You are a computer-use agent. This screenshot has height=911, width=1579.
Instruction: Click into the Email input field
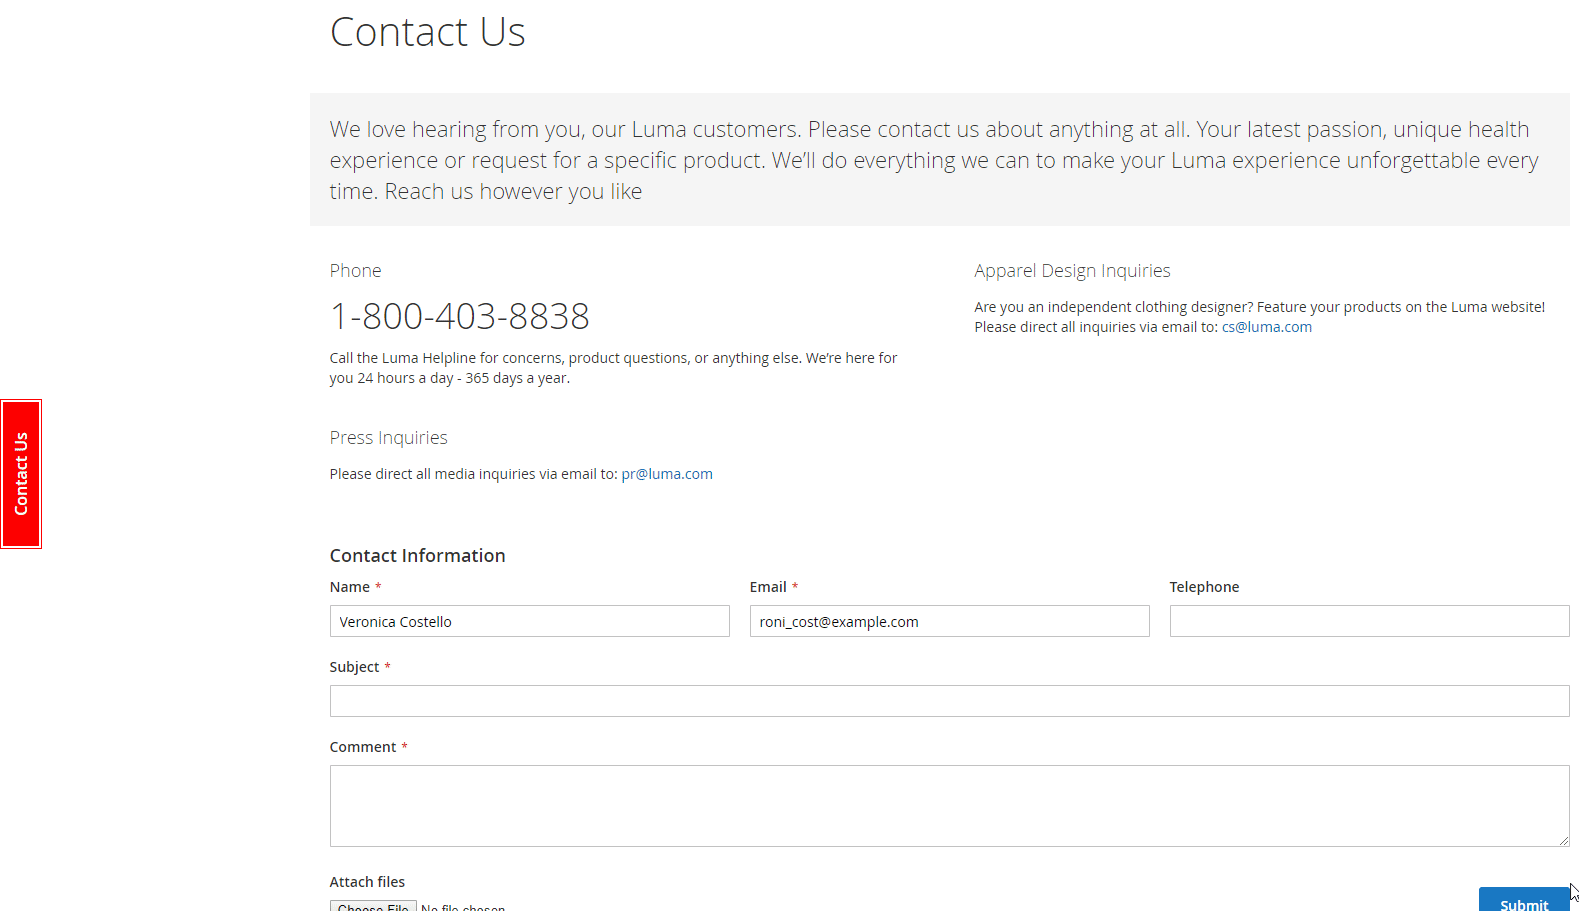click(x=949, y=621)
